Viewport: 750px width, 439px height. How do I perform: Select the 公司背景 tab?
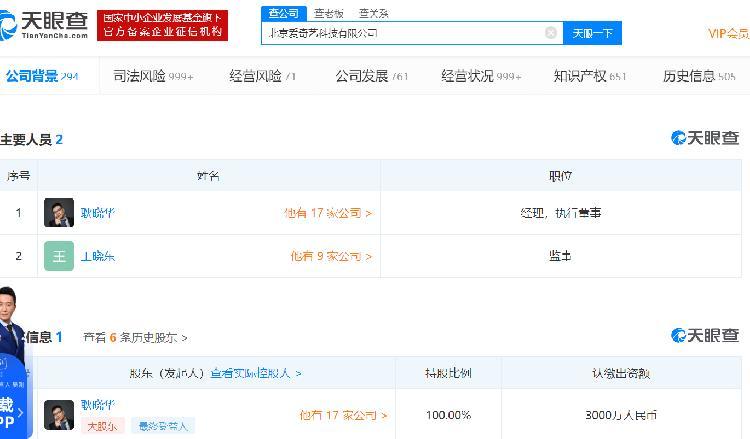(42, 76)
